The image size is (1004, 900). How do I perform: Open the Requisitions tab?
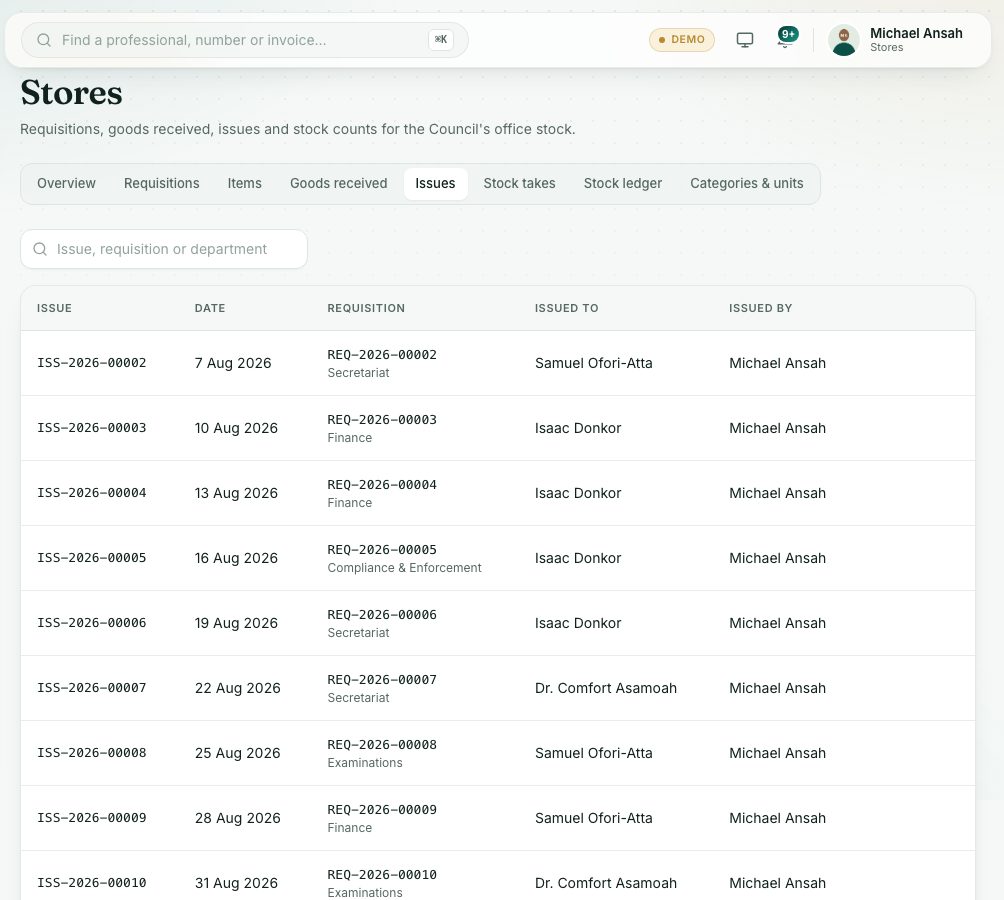click(x=161, y=184)
